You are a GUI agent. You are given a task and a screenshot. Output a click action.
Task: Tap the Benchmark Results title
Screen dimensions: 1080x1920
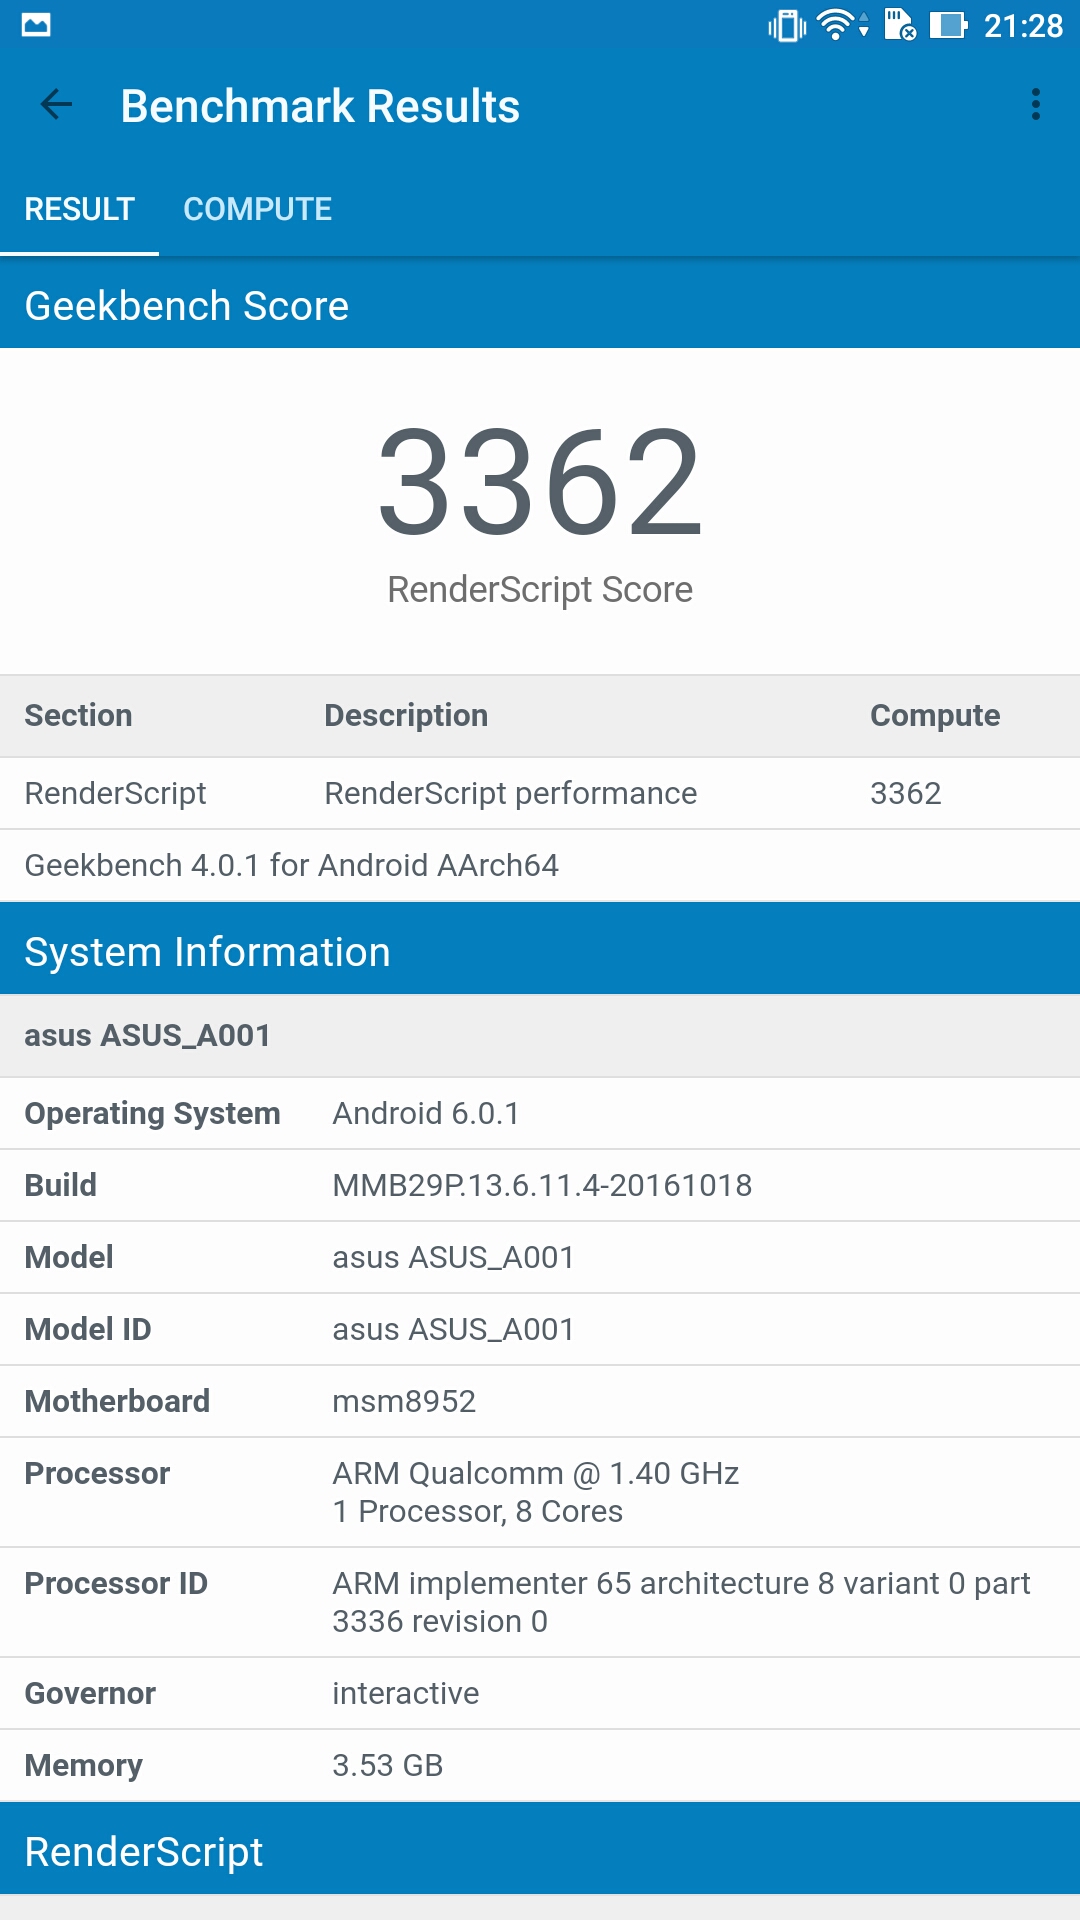click(320, 106)
